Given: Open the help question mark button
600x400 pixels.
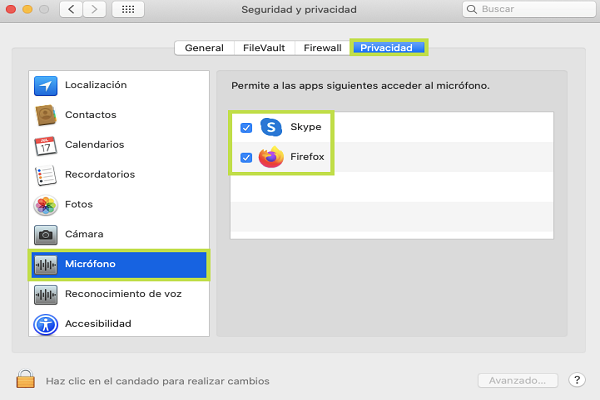Looking at the screenshot, I should point(577,380).
